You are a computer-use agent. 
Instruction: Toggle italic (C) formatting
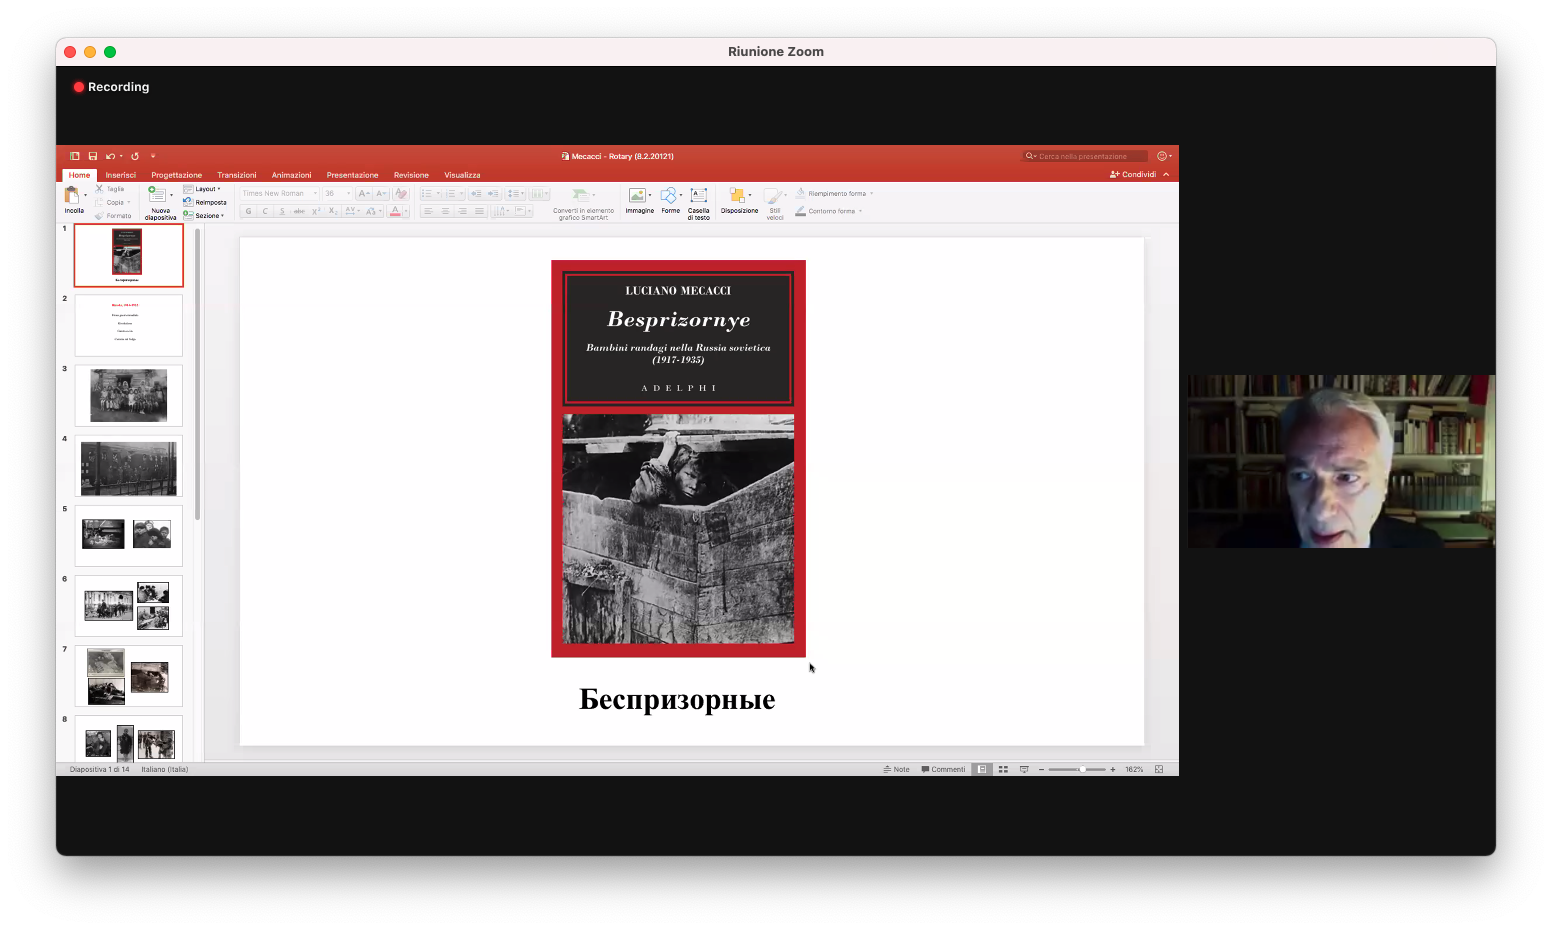[x=265, y=211]
